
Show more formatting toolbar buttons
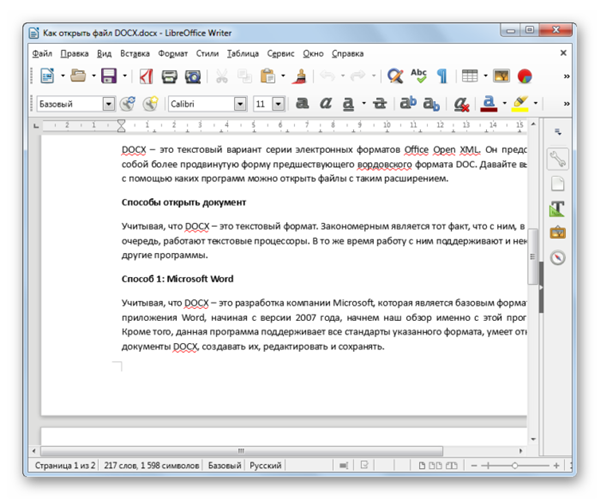[567, 104]
